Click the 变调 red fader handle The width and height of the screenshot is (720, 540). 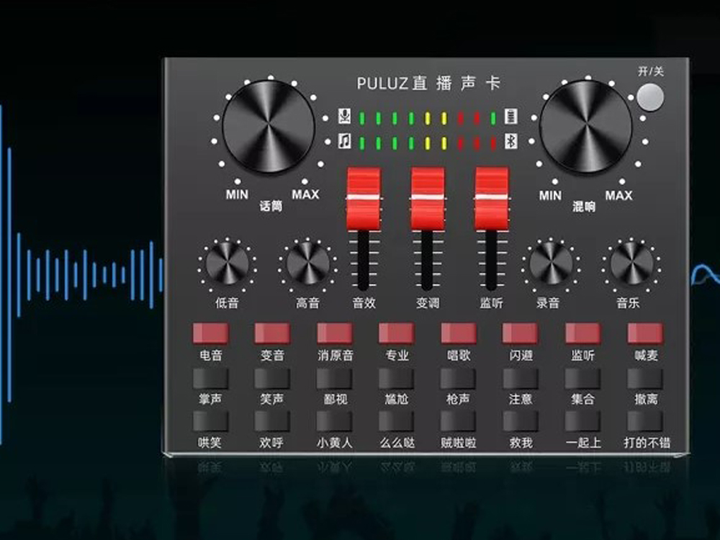[x=428, y=198]
